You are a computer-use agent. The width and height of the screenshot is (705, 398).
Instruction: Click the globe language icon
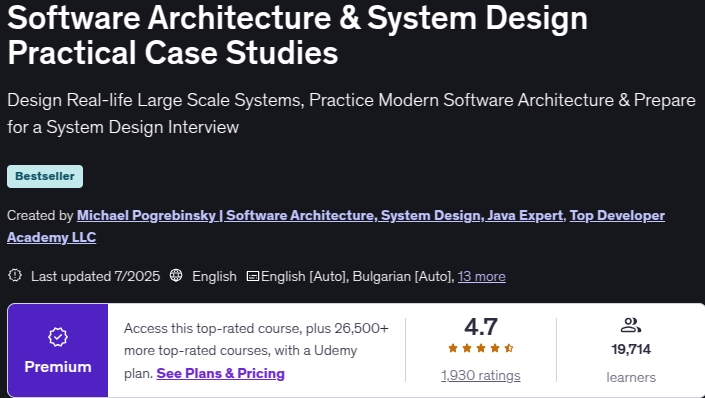176,275
